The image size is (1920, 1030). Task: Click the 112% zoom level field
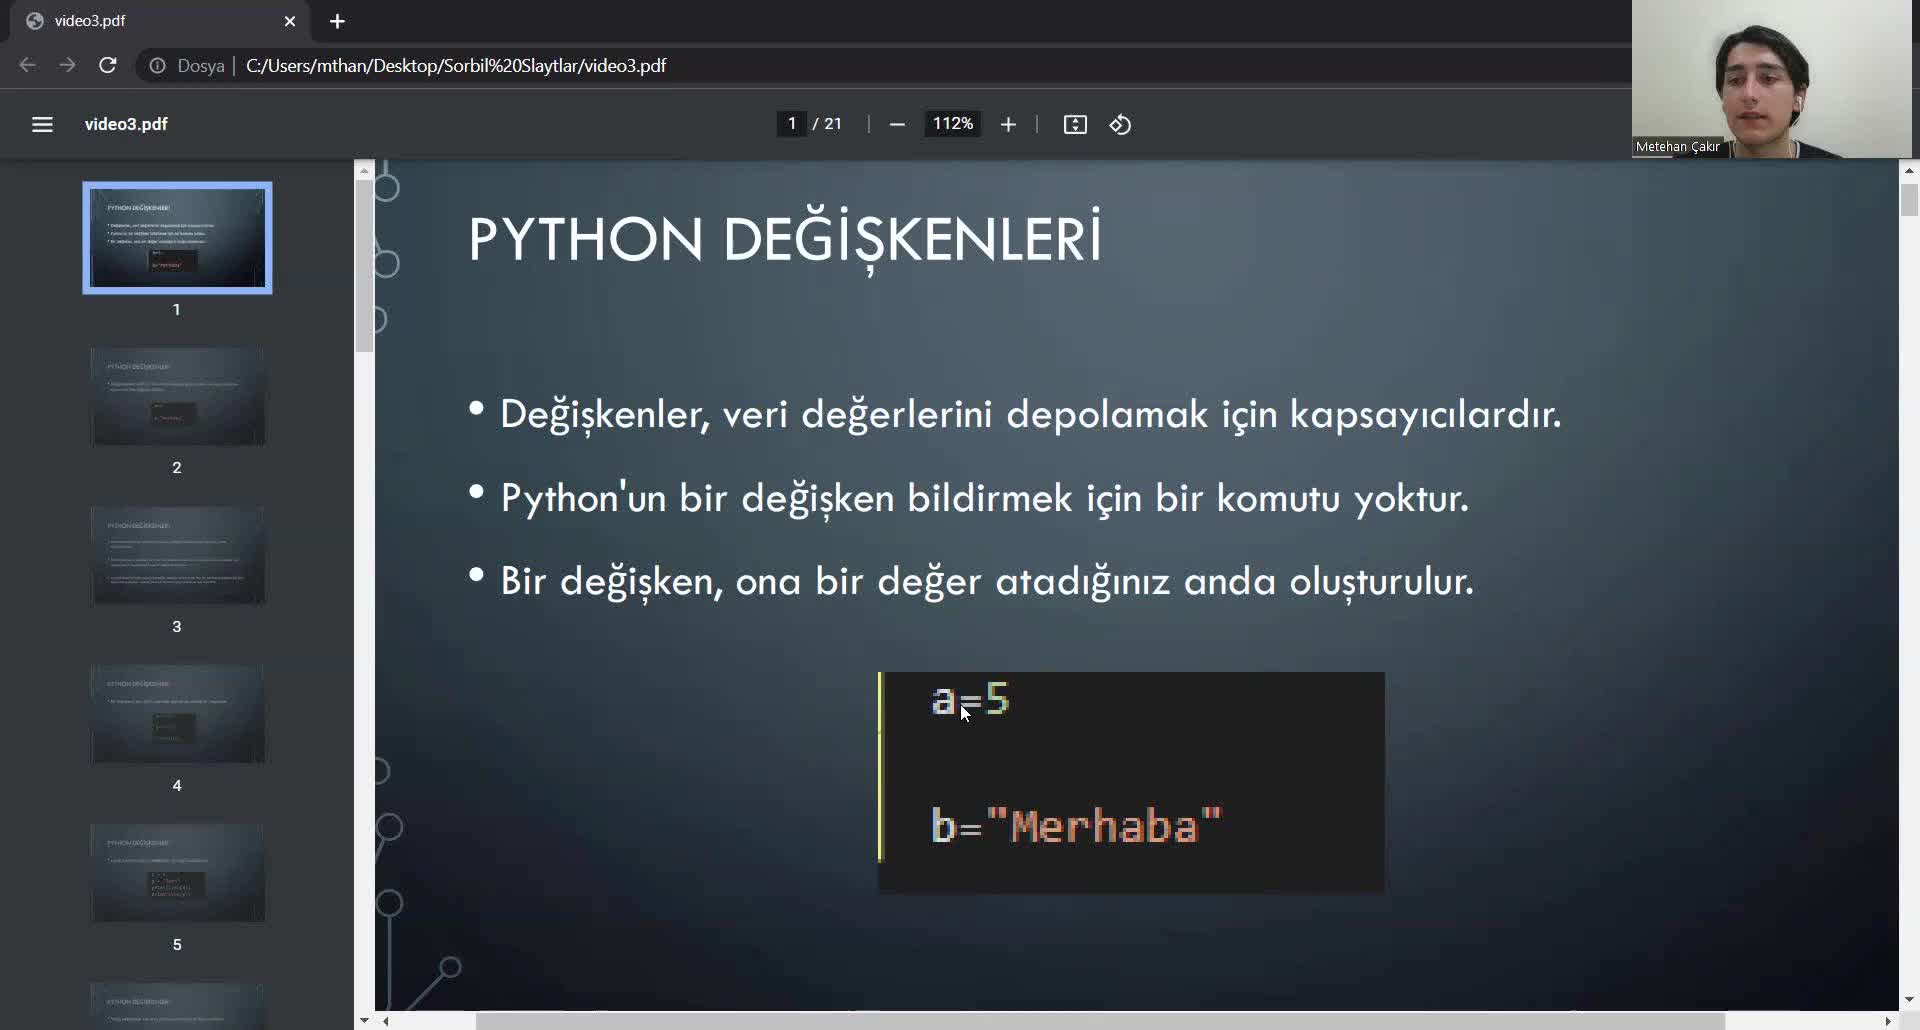(952, 124)
